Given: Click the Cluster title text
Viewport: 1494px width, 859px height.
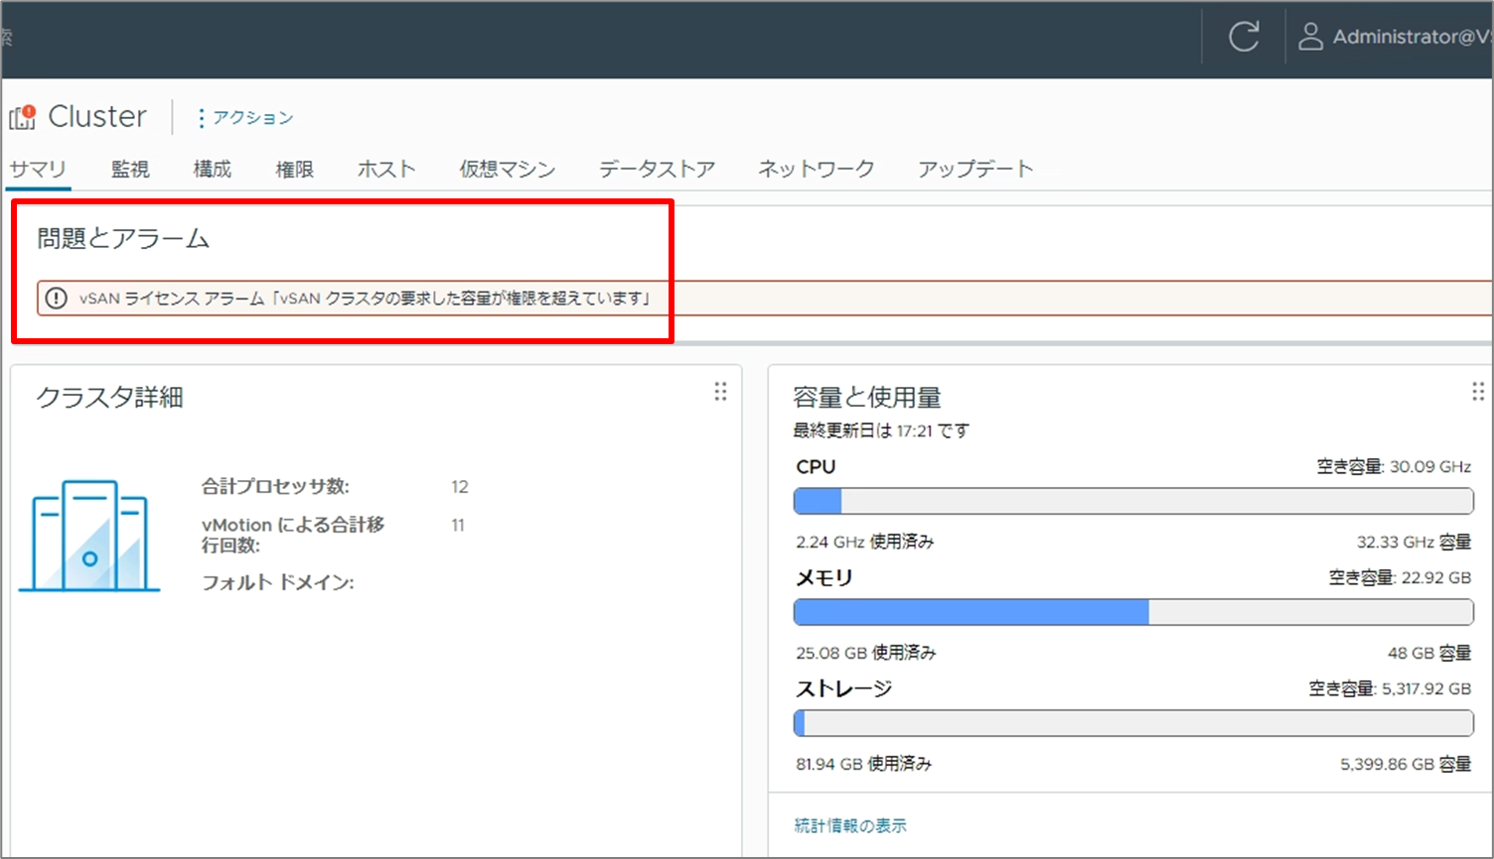Looking at the screenshot, I should point(97,117).
